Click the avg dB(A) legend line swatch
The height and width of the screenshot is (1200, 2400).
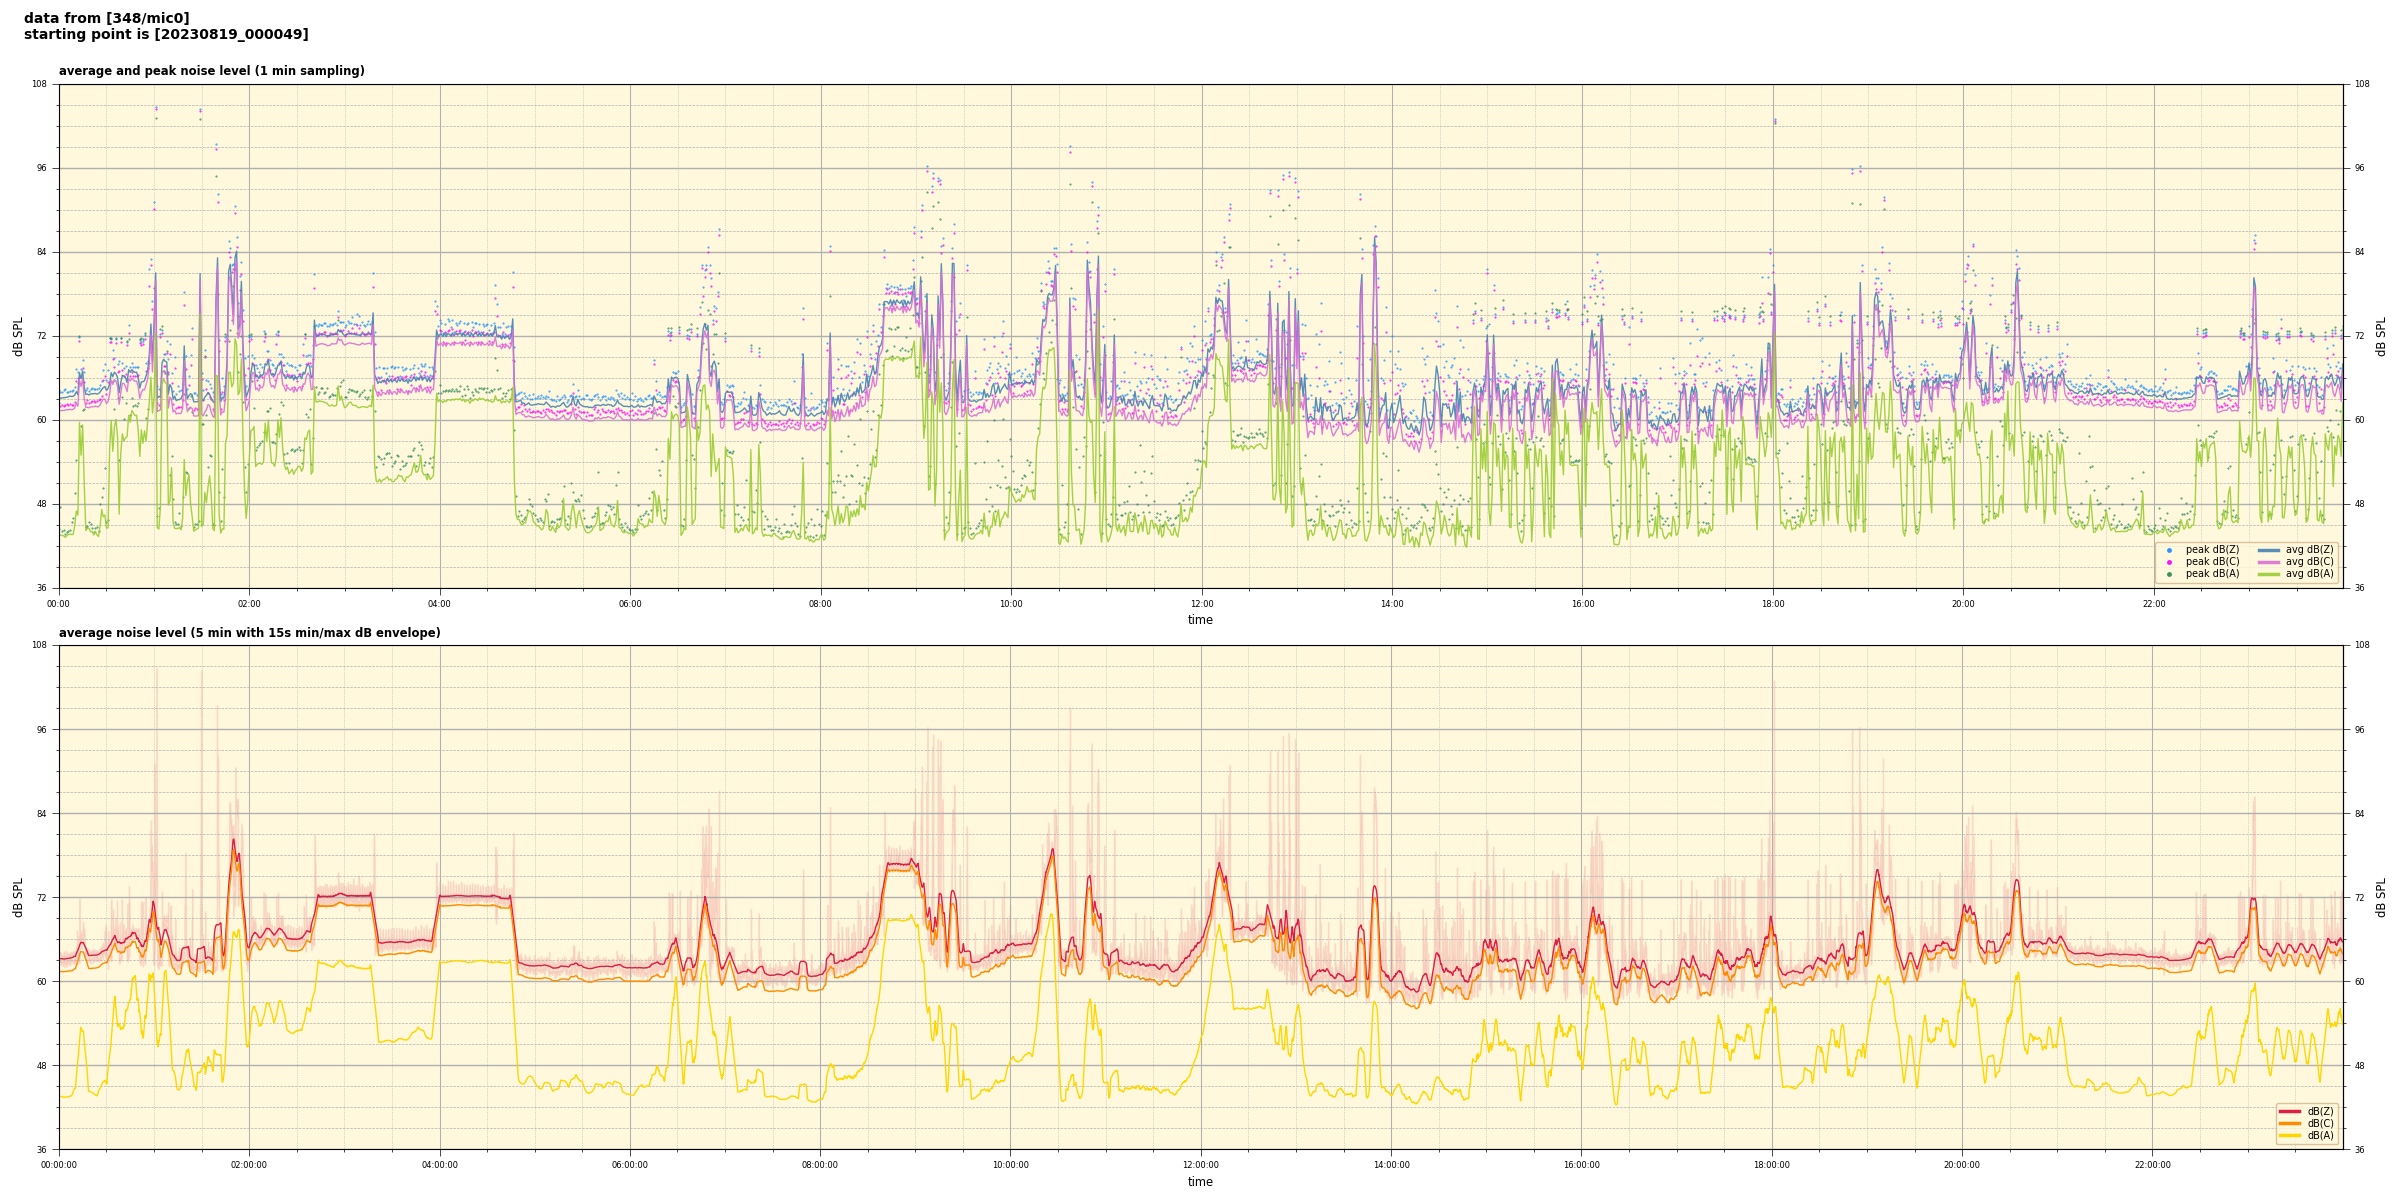click(x=2269, y=574)
